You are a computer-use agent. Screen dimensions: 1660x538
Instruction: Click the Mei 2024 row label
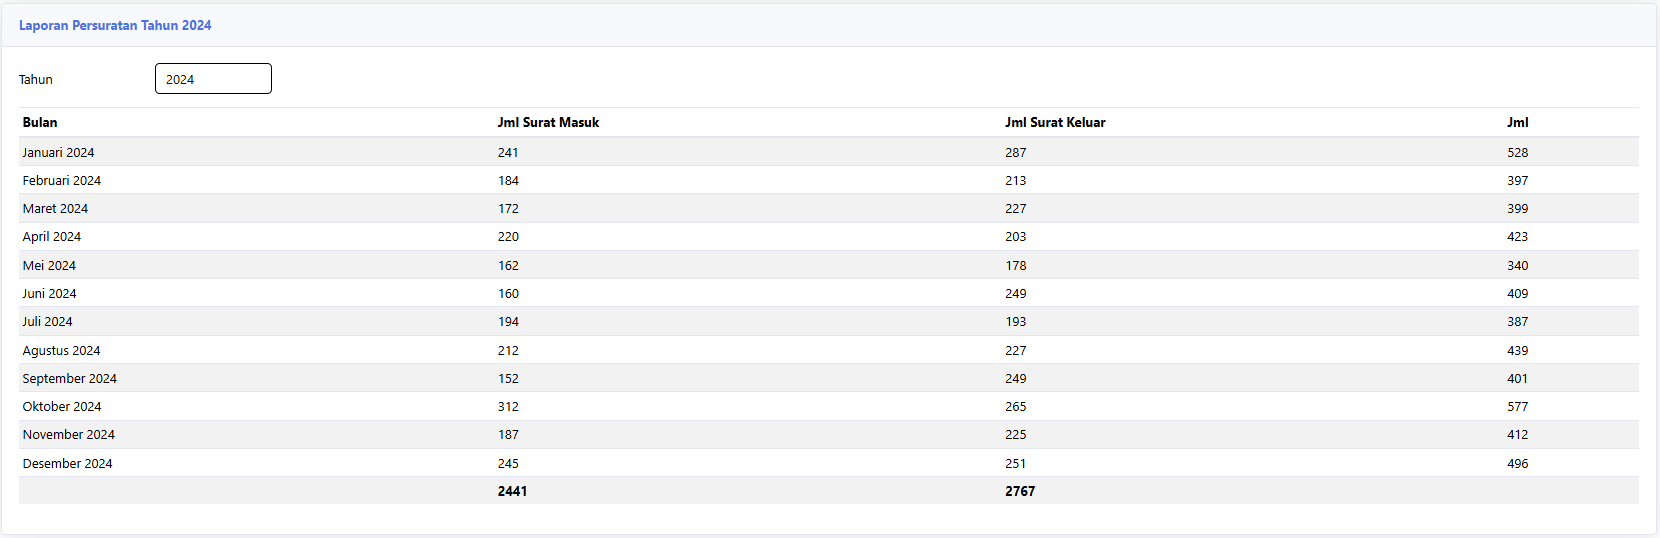(49, 265)
